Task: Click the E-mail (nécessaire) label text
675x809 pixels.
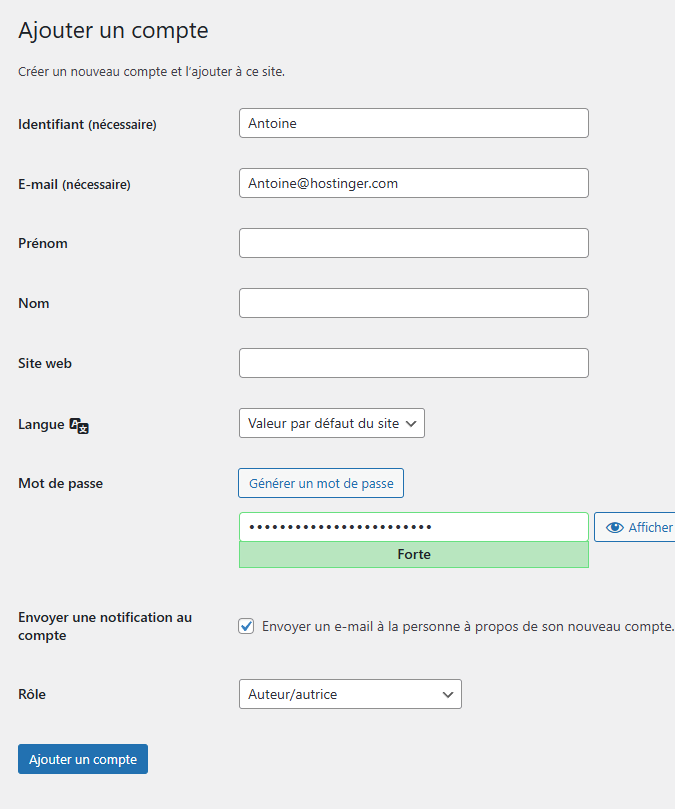Action: tap(74, 184)
